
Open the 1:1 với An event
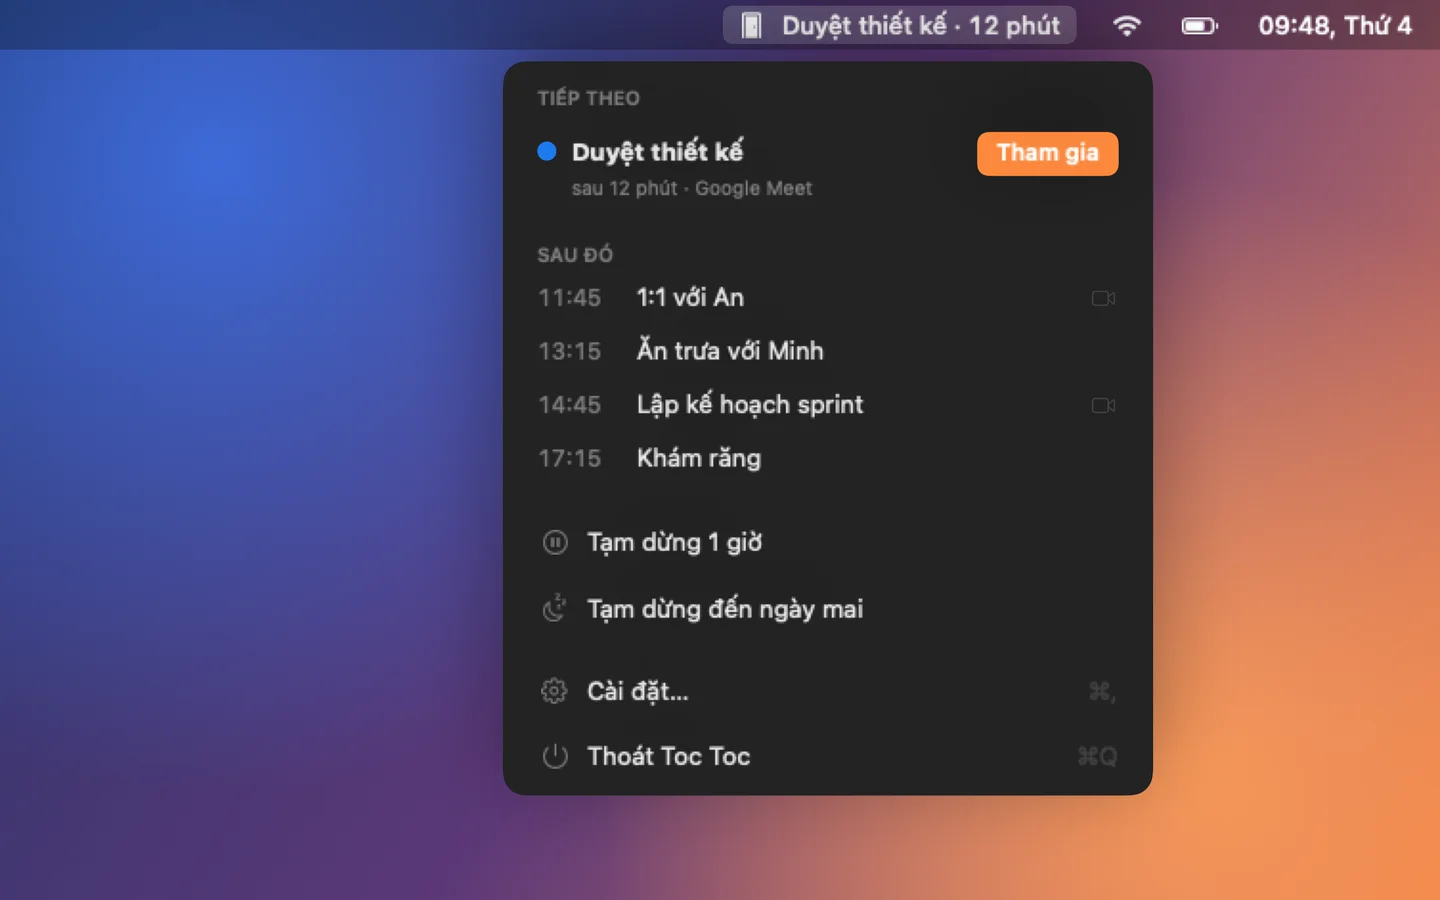(x=828, y=298)
